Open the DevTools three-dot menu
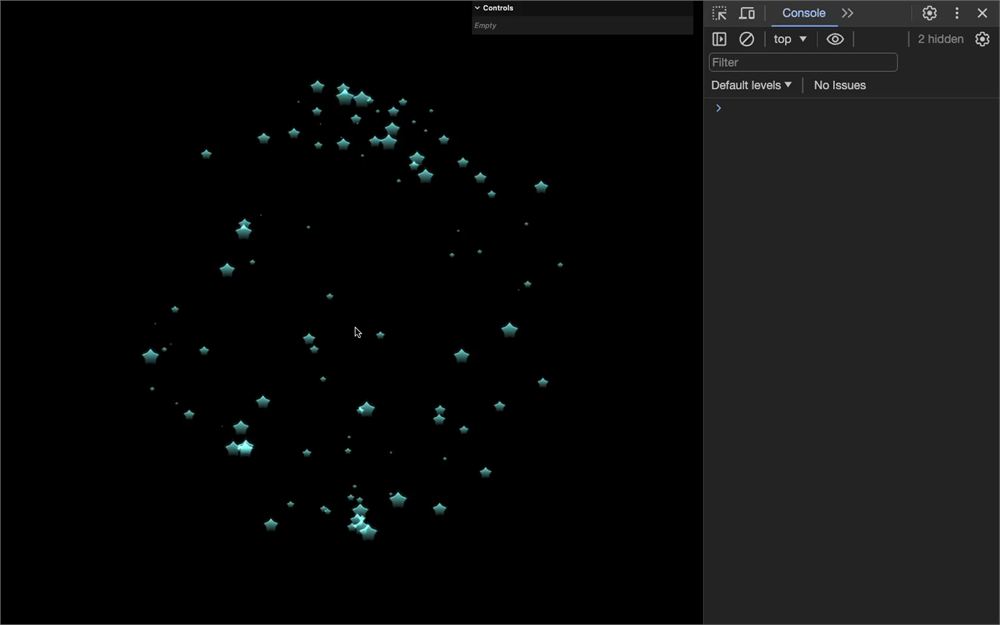 pos(957,13)
